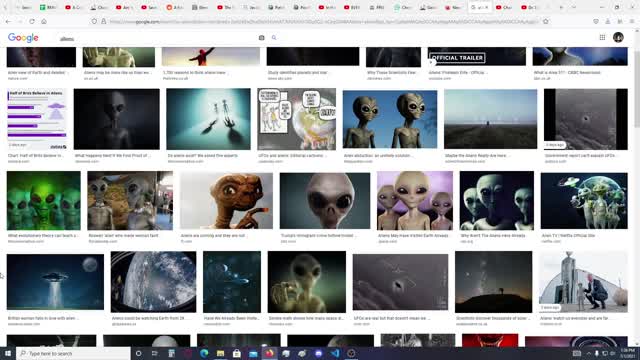This screenshot has width=640, height=360.
Task: Open the alien pointing finger thumbnail
Action: tap(307, 282)
